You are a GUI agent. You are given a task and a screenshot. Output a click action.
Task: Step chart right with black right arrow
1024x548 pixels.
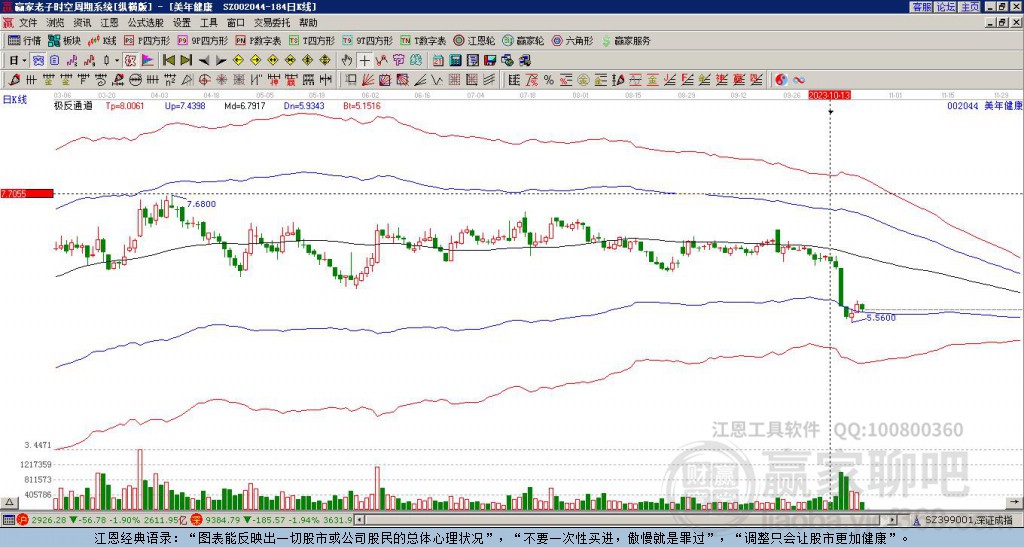pos(221,60)
